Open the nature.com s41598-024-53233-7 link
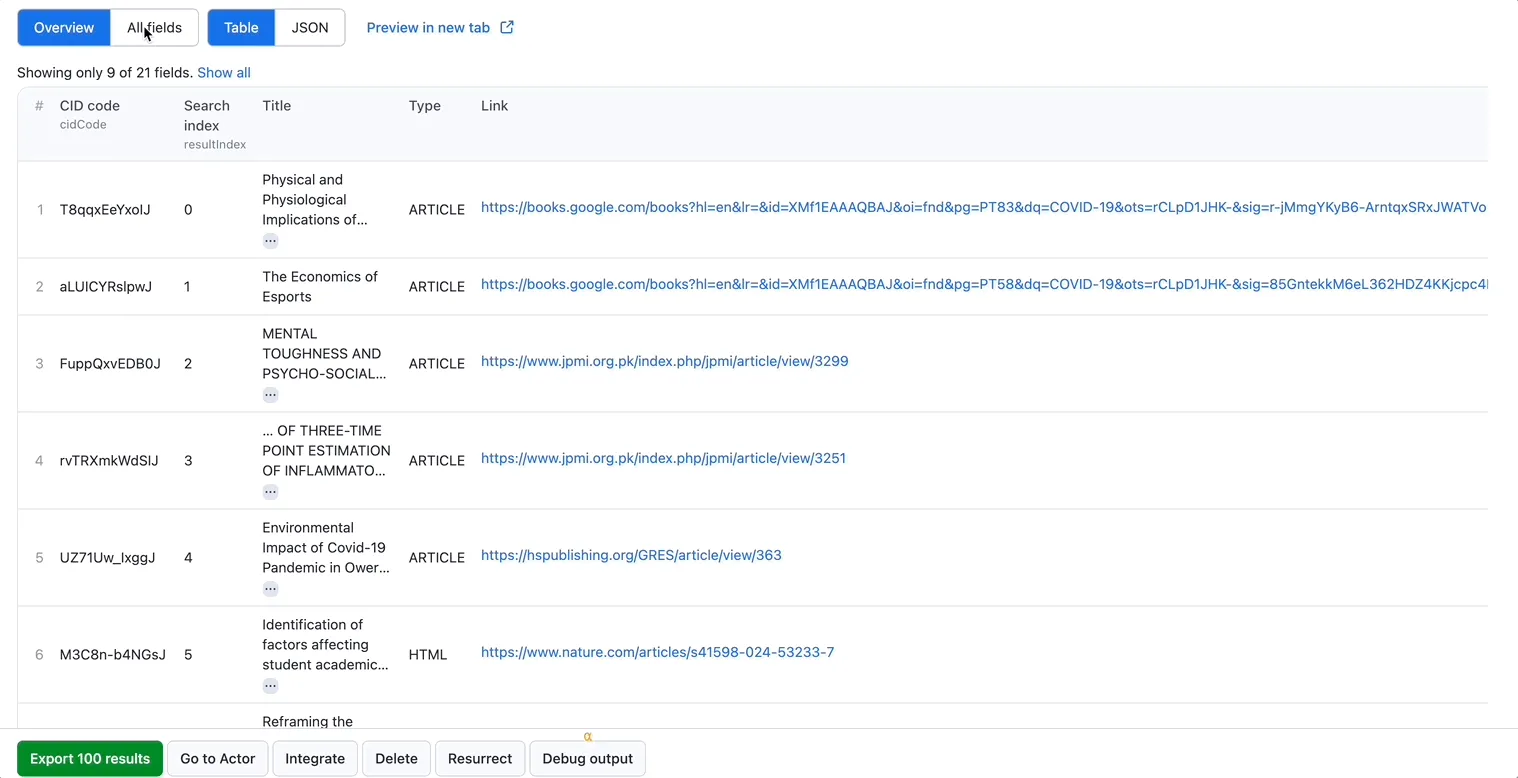This screenshot has height=778, width=1518. (x=657, y=652)
